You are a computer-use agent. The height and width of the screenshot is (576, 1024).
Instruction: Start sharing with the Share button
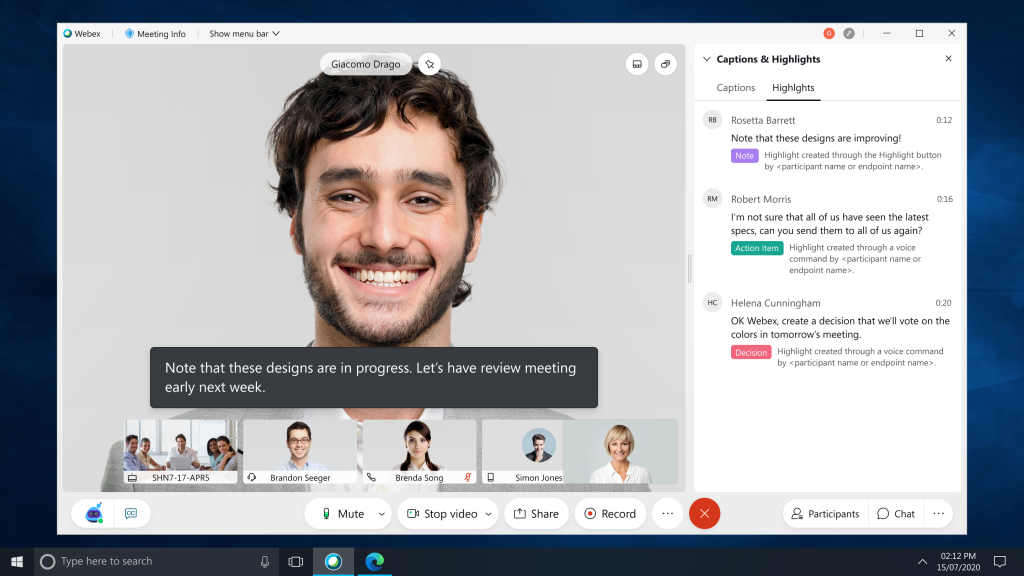coord(536,513)
